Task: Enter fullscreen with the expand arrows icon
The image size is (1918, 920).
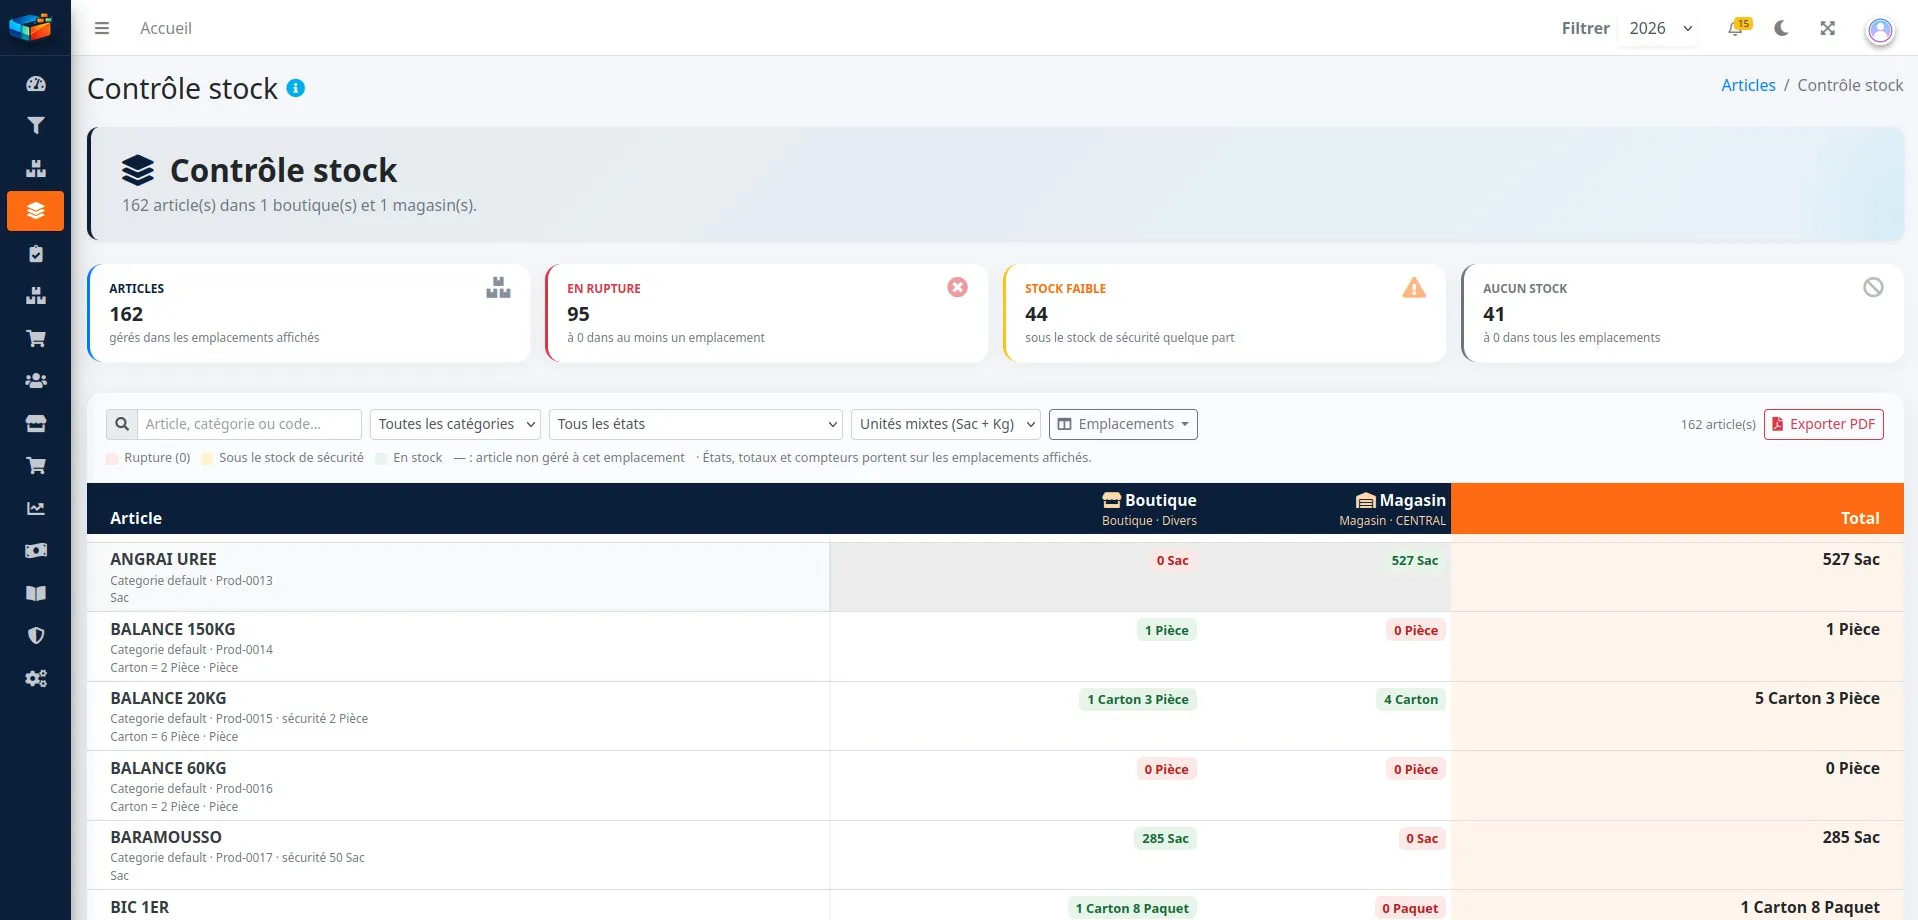Action: [x=1827, y=28]
